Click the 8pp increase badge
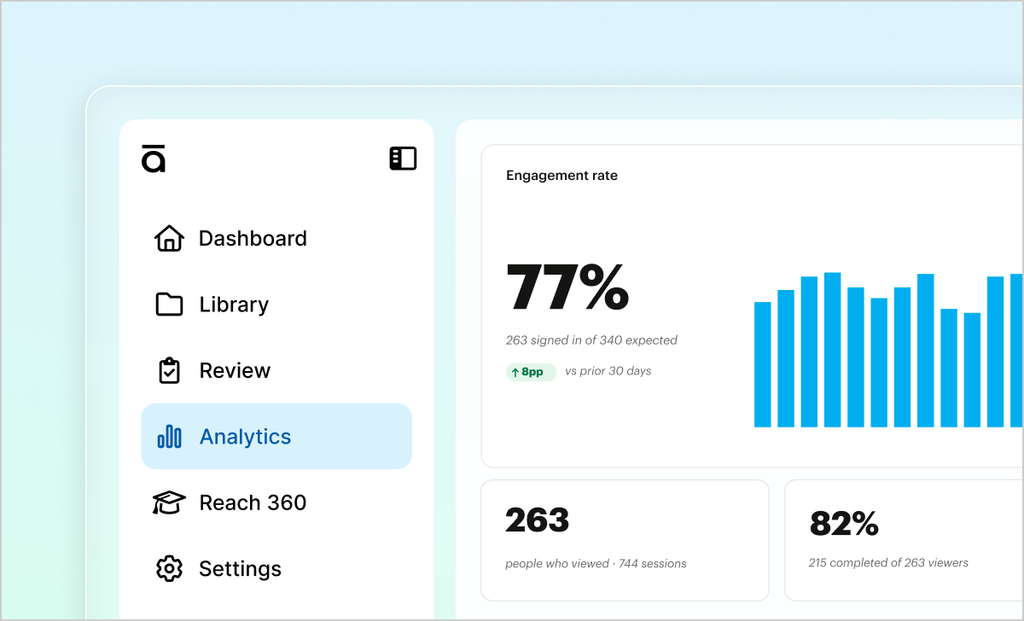The height and width of the screenshot is (621, 1024). [531, 372]
